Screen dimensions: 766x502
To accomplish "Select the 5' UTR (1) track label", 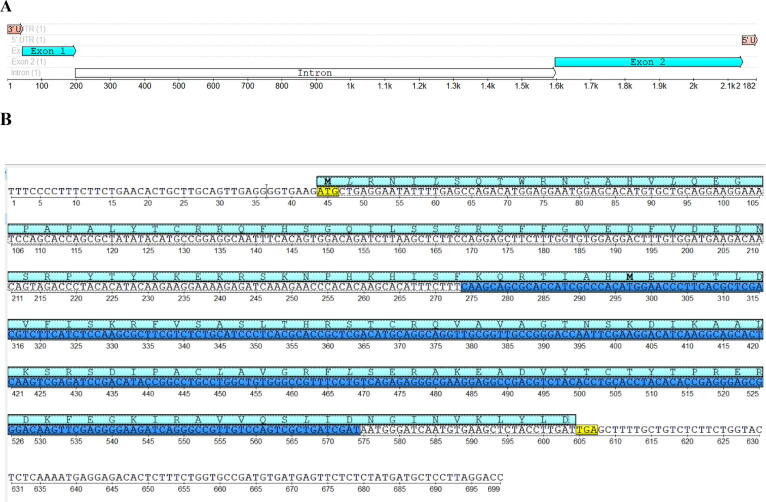I will [28, 39].
